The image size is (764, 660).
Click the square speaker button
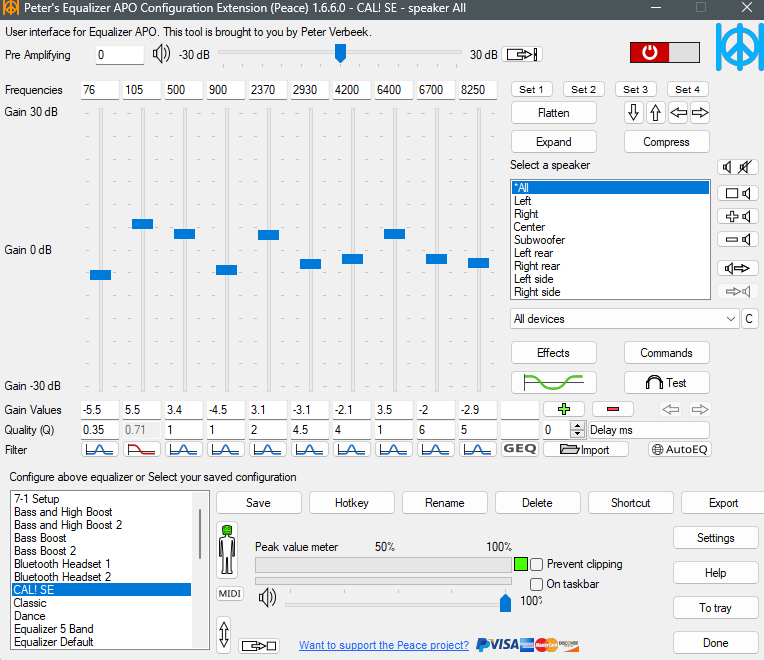(x=737, y=193)
